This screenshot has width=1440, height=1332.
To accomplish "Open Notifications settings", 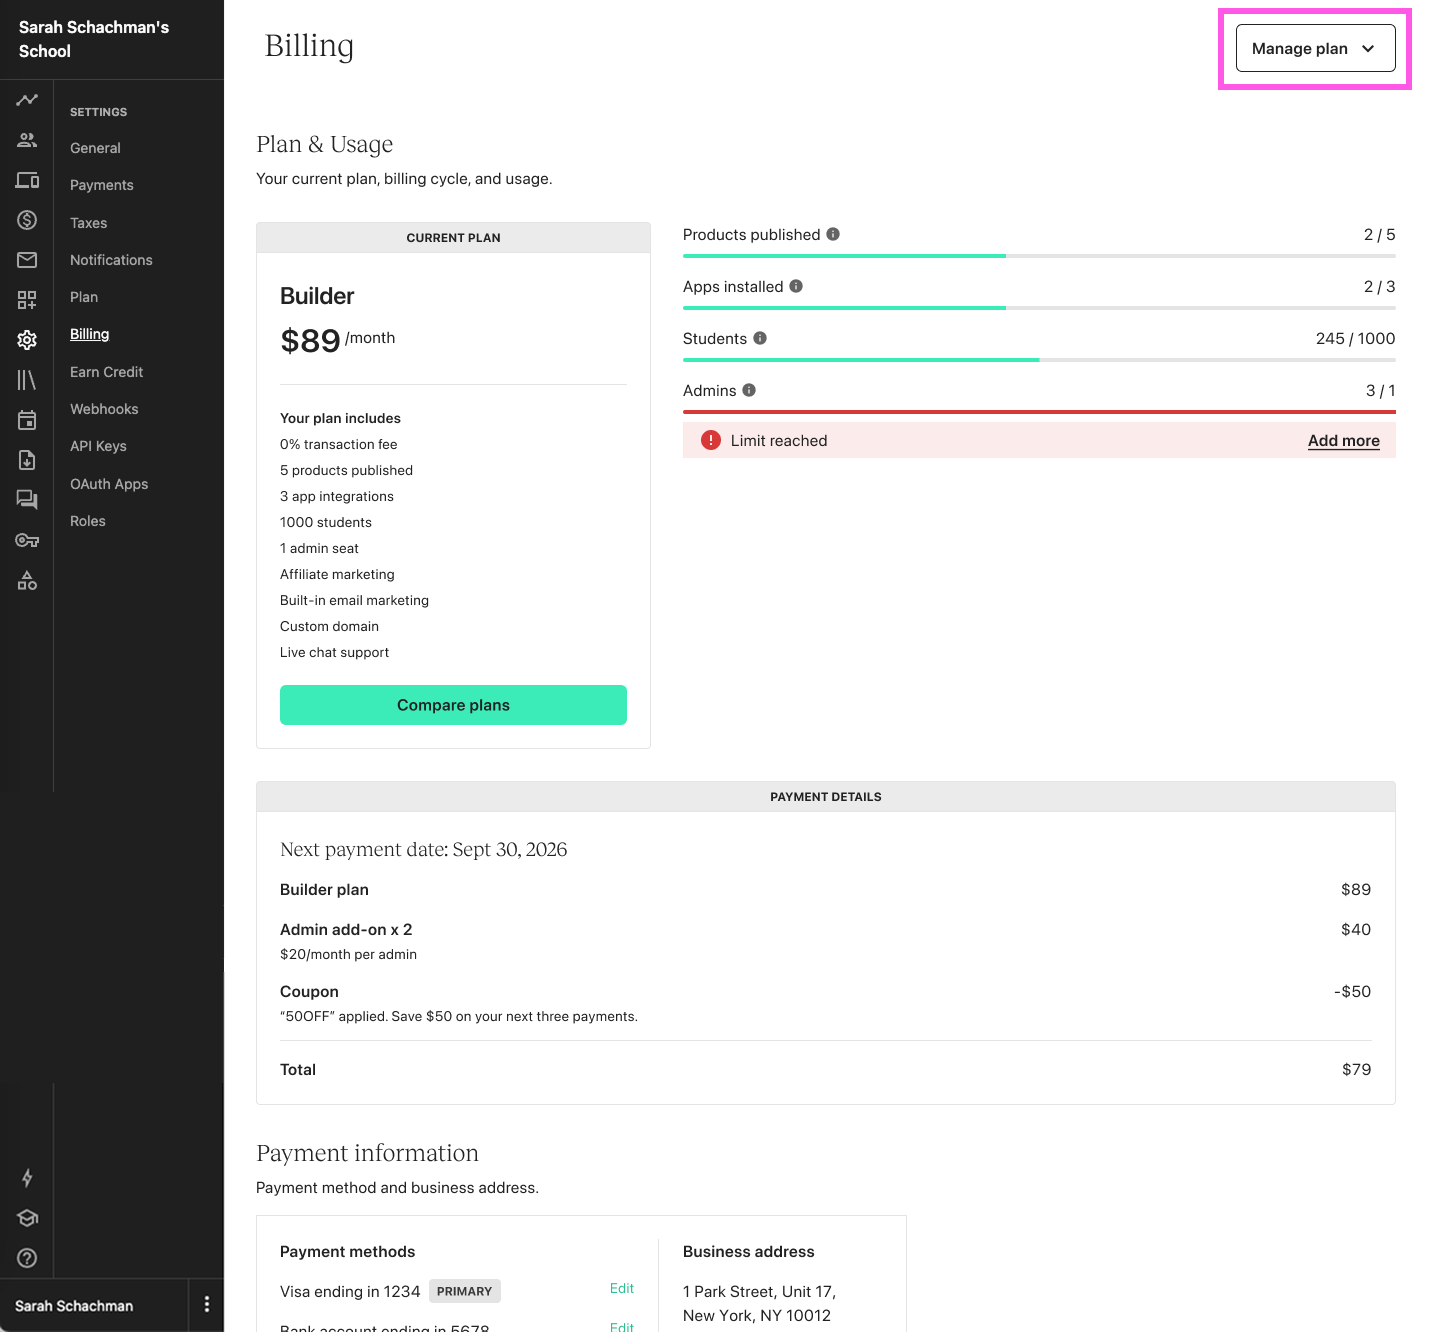I will tap(111, 260).
